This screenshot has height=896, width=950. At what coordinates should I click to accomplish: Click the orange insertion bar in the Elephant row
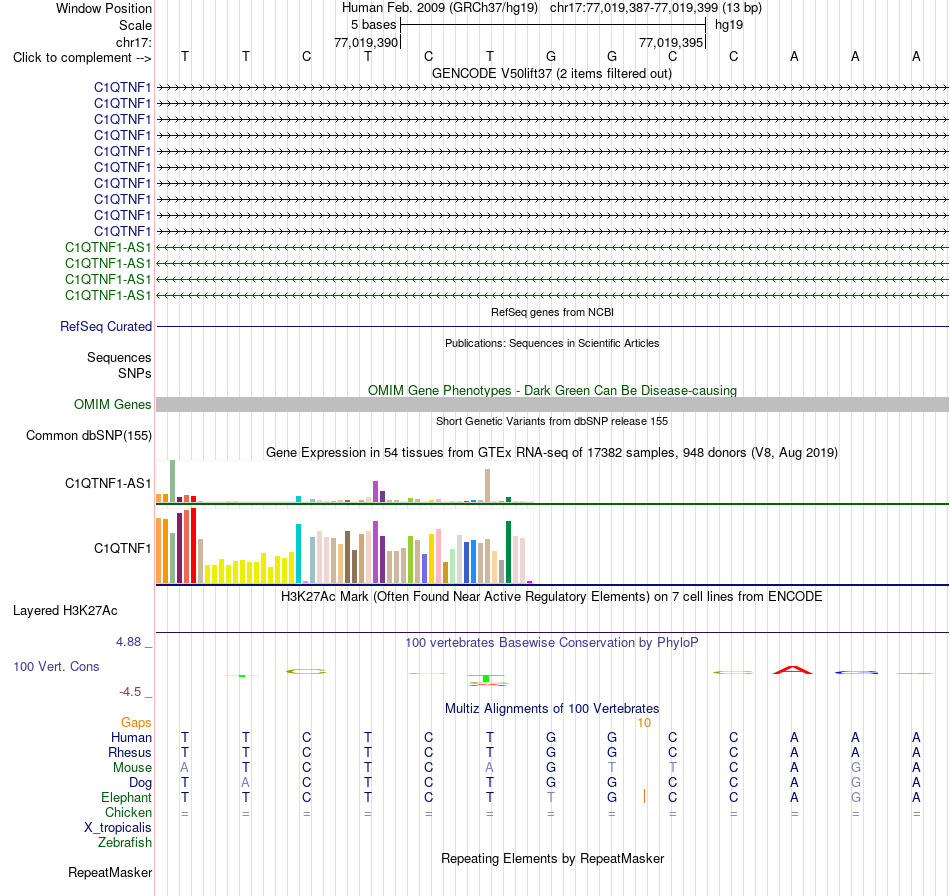(644, 797)
